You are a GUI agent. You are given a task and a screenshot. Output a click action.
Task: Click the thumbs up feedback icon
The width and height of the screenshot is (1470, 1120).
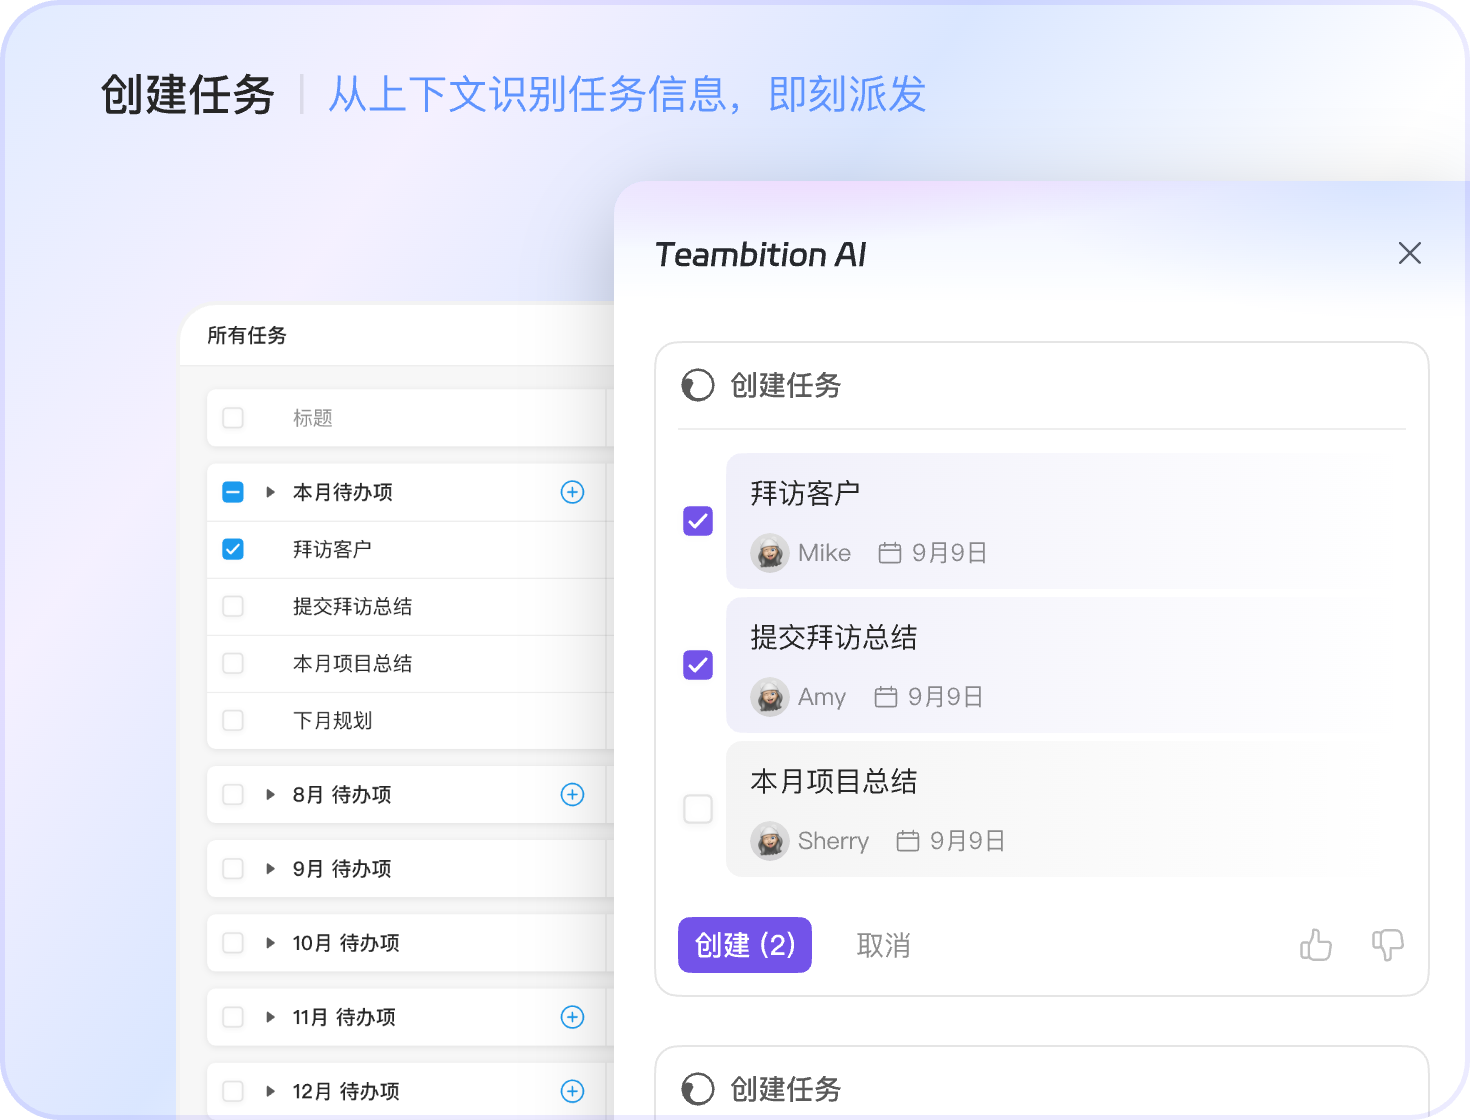1316,944
